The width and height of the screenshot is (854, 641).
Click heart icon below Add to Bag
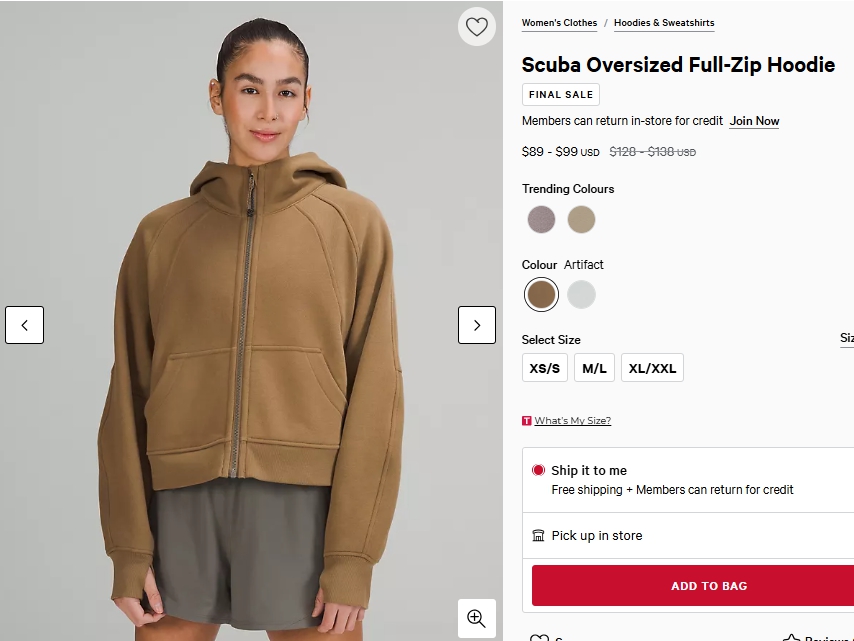click(x=539, y=638)
